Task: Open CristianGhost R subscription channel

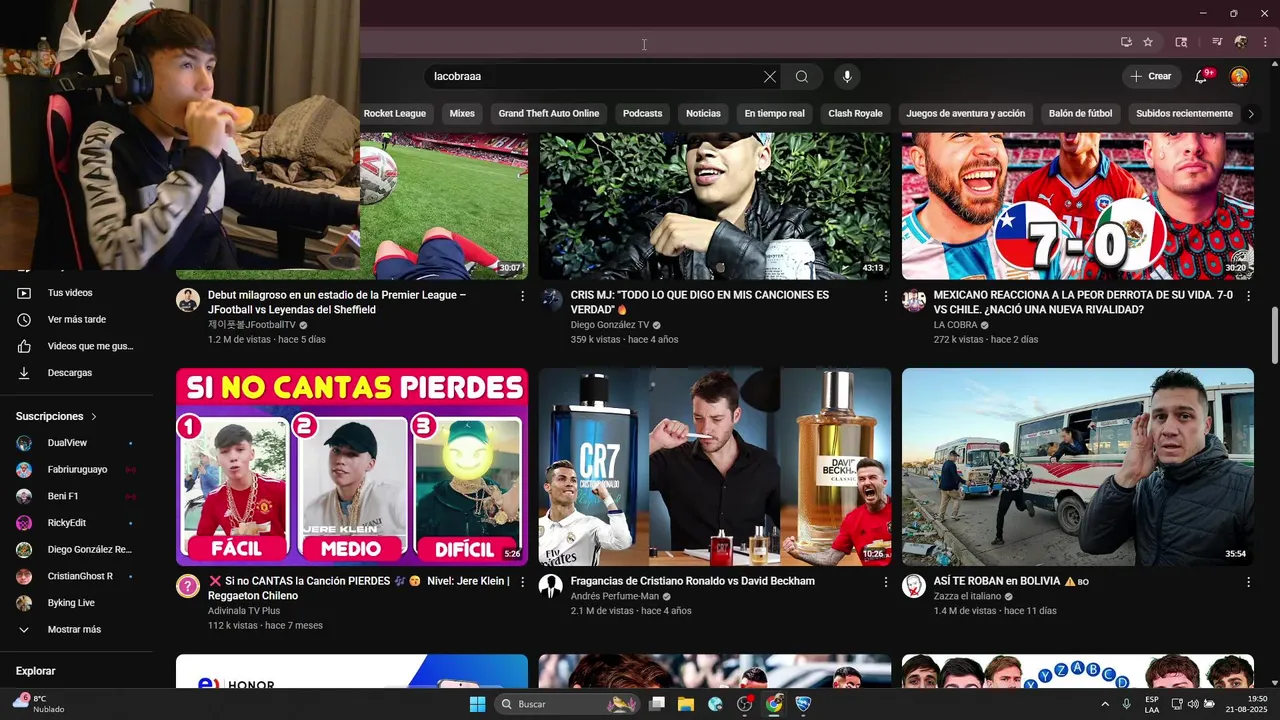Action: tap(76, 577)
